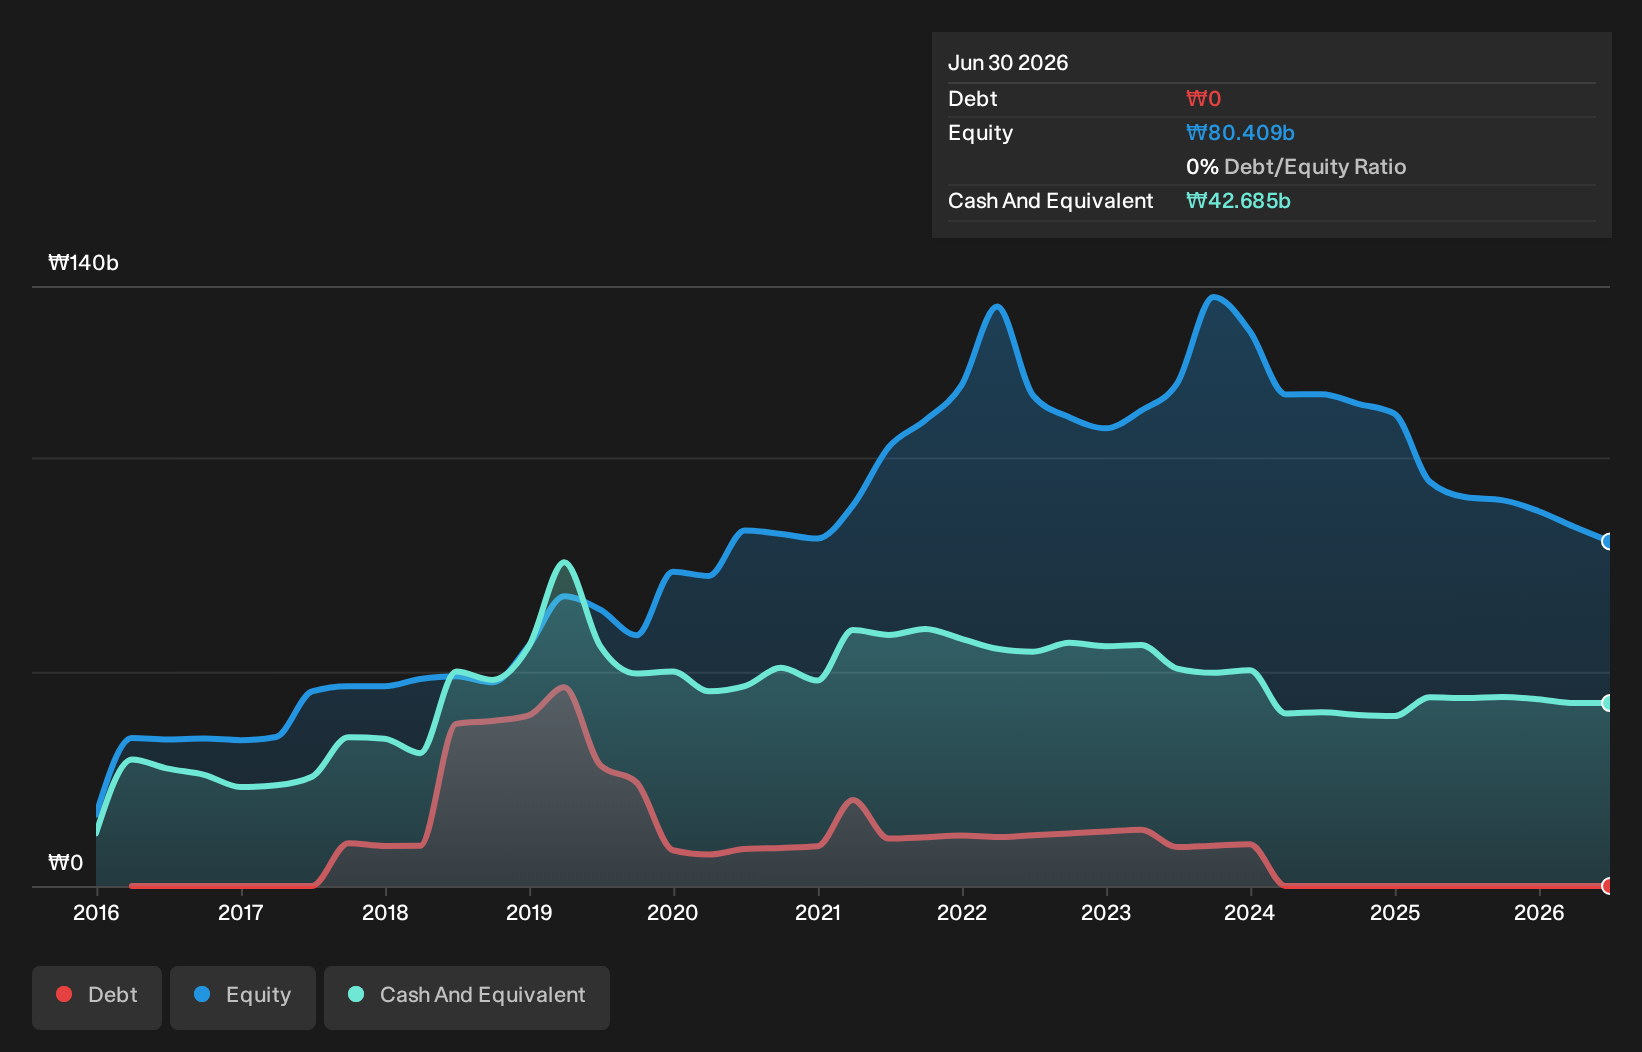Click the 2023 x-axis label

[x=1106, y=913]
